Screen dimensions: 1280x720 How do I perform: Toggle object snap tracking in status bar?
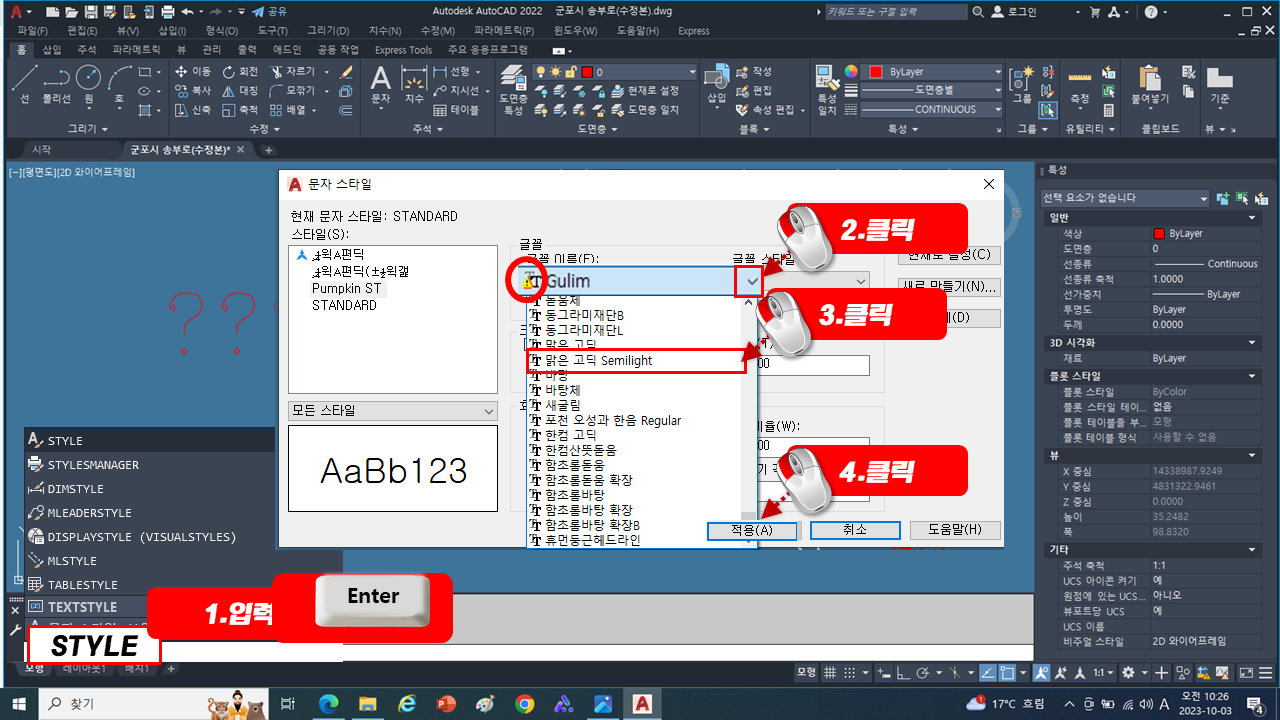987,673
